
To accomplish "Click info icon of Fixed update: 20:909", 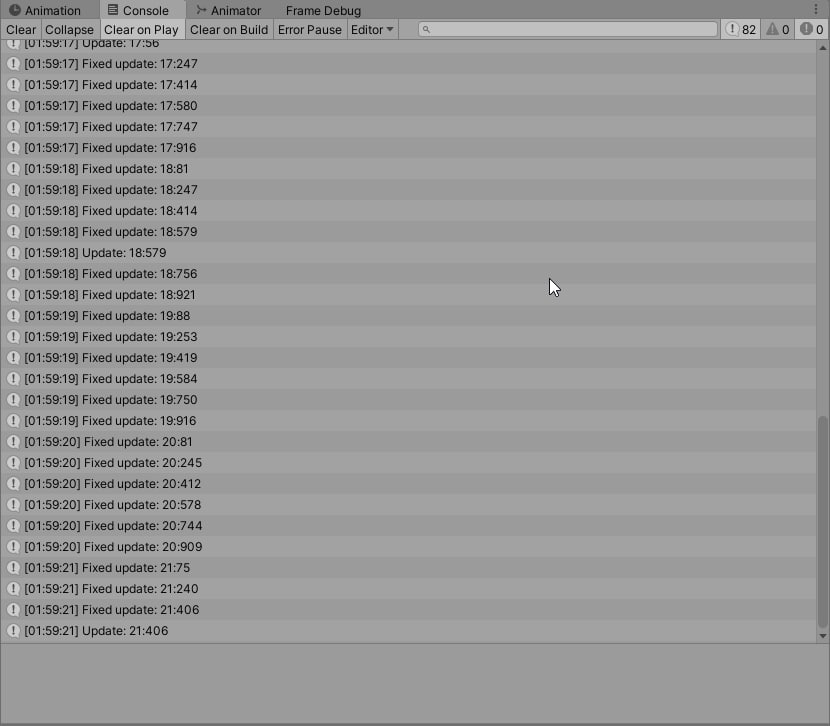I will 13,547.
